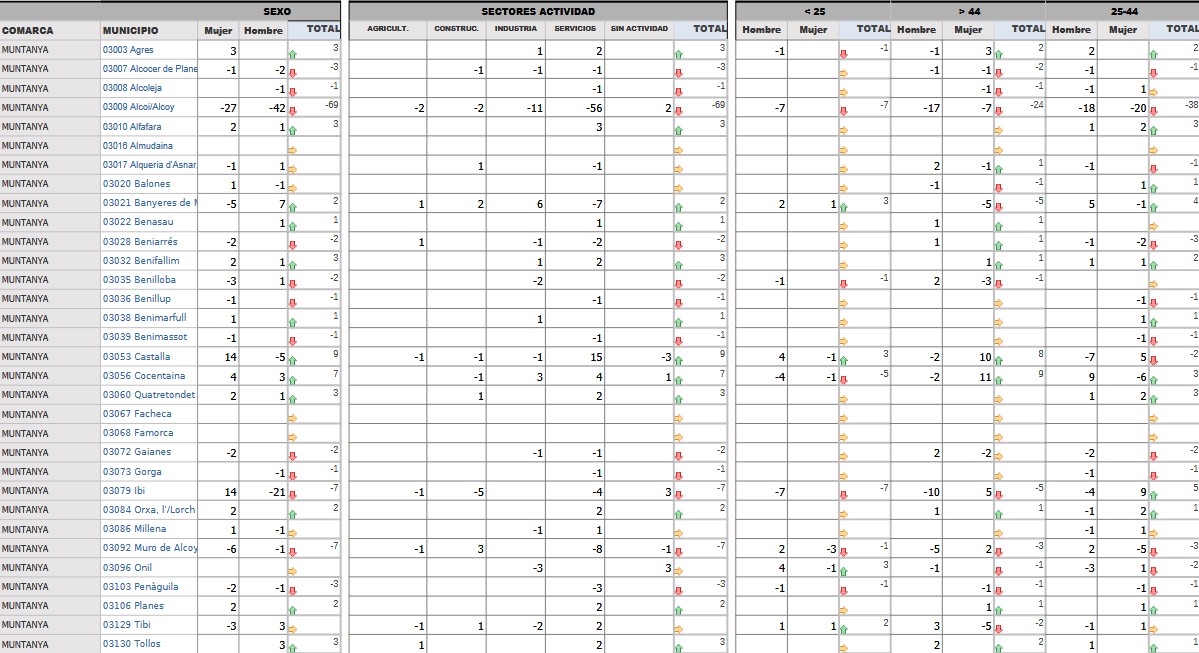Screen dimensions: 1199x653
Task: Click the Hombre header under SEXO
Action: tap(263, 31)
